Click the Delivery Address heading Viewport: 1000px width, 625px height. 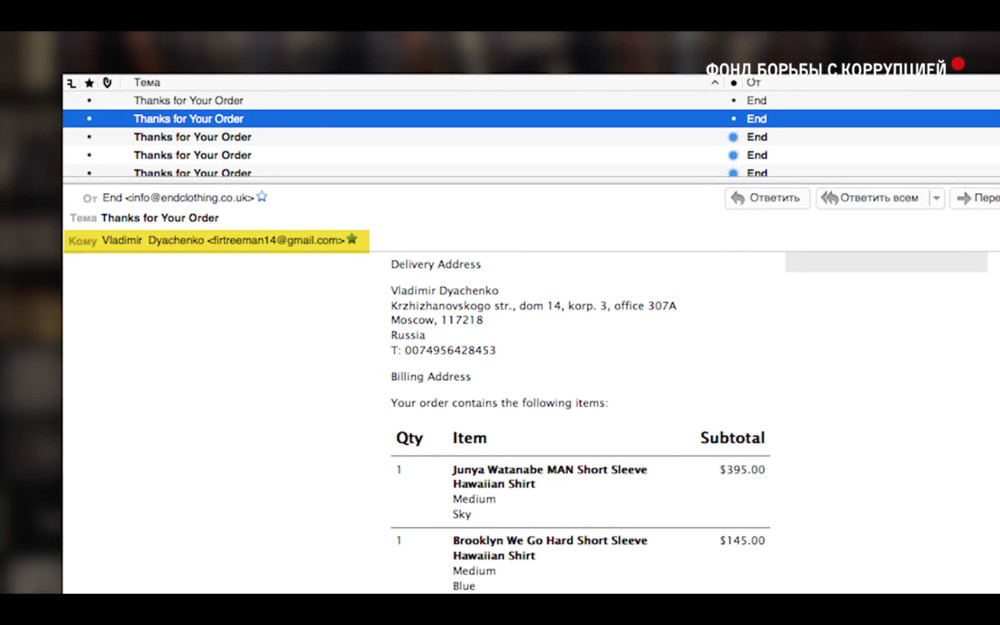coord(436,264)
